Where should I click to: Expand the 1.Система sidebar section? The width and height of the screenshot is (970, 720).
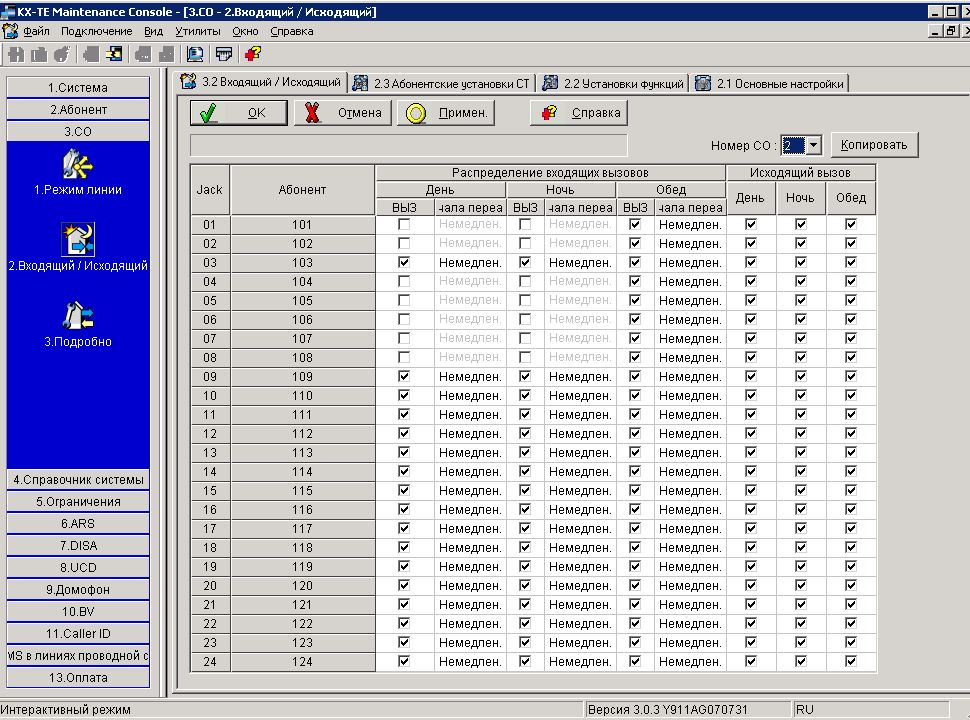pyautogui.click(x=78, y=87)
